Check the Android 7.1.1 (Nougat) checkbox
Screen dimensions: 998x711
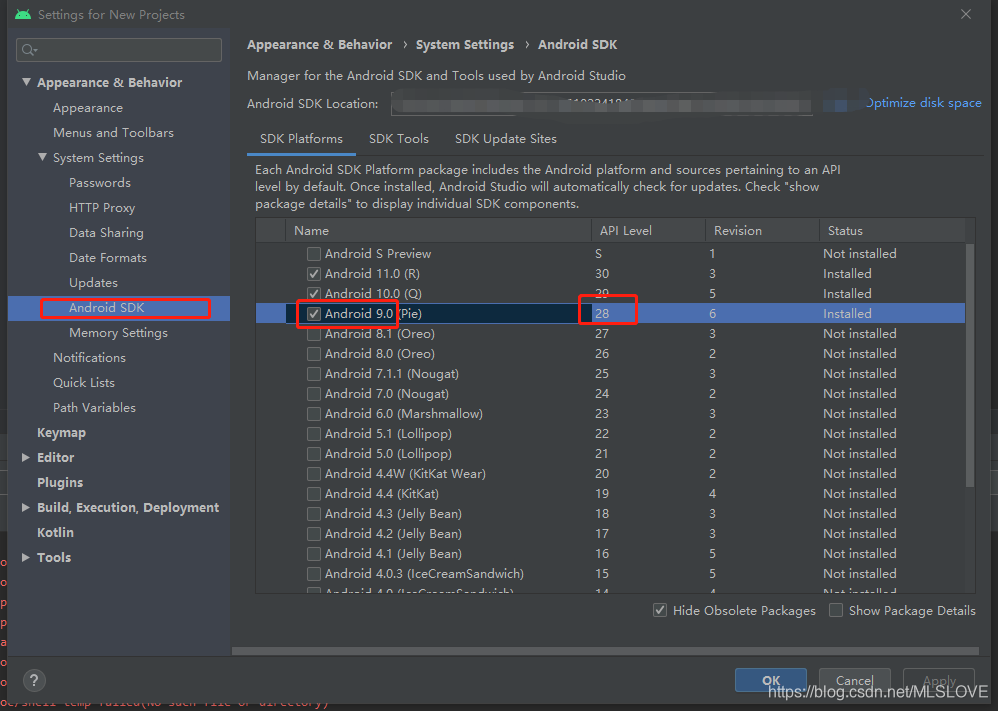[x=314, y=374]
